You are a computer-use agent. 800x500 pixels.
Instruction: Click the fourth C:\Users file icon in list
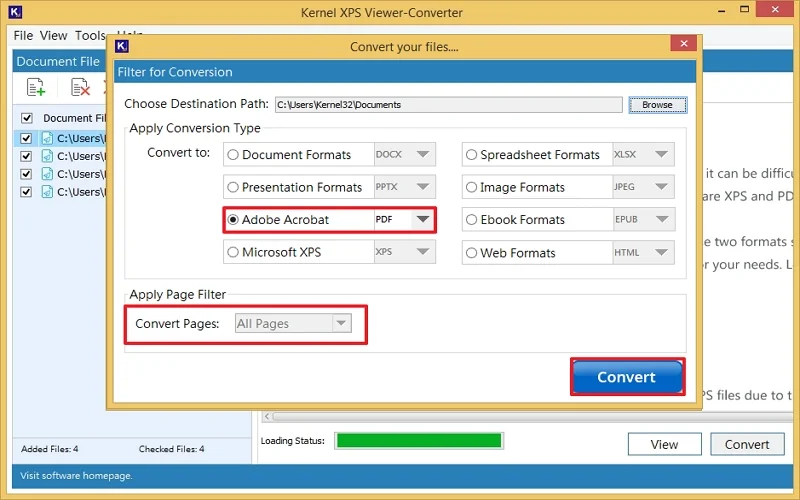(47, 192)
